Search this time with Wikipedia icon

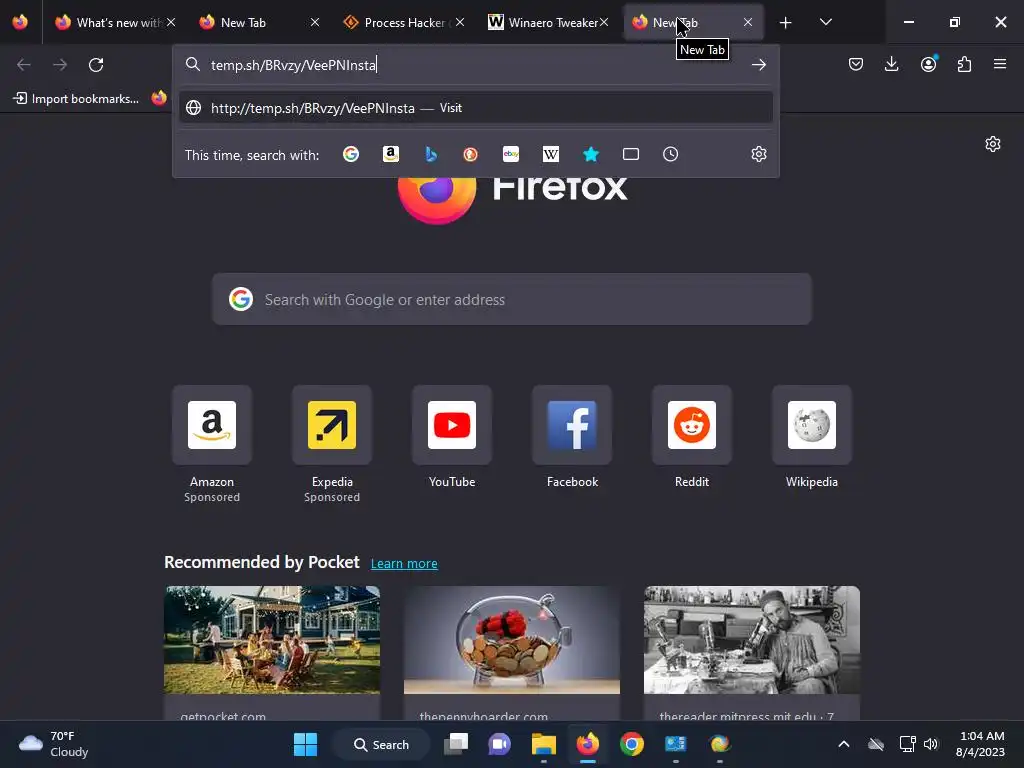[551, 154]
